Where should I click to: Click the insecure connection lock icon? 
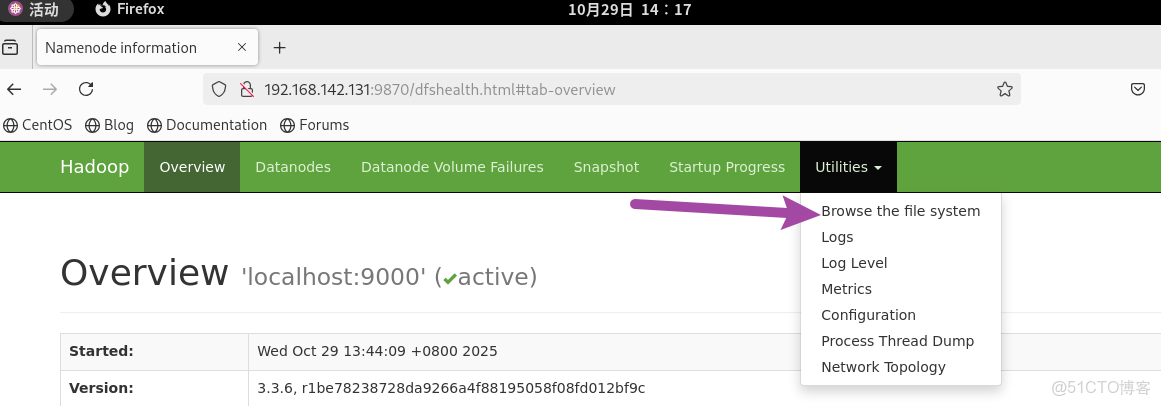[245, 89]
